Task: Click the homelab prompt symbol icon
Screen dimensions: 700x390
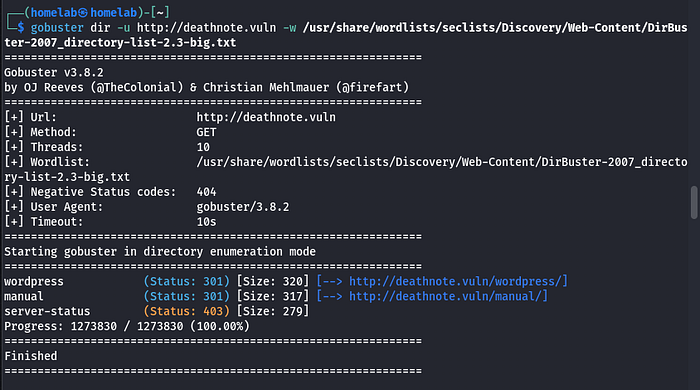Action: tap(83, 13)
